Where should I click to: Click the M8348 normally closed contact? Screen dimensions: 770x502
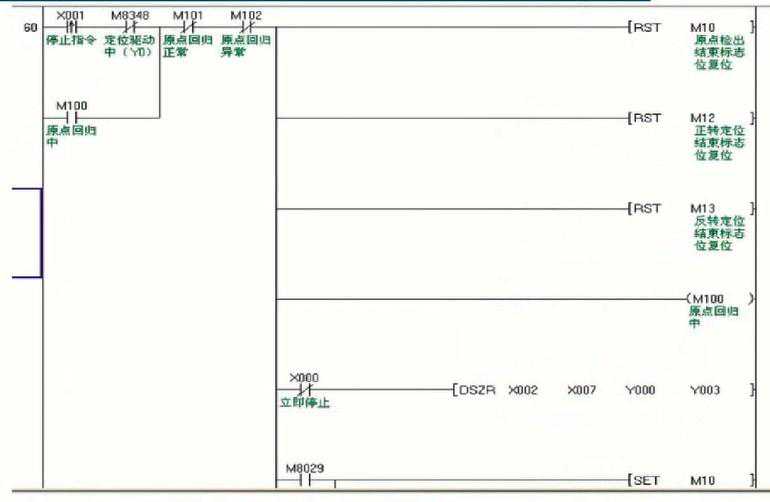pos(128,27)
